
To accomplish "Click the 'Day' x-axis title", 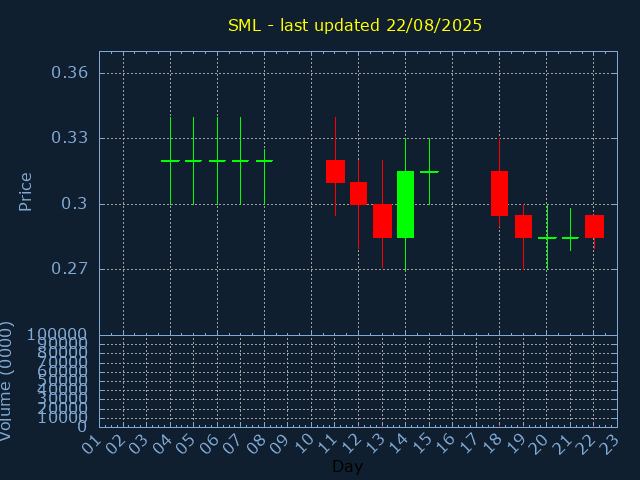I will (347, 466).
